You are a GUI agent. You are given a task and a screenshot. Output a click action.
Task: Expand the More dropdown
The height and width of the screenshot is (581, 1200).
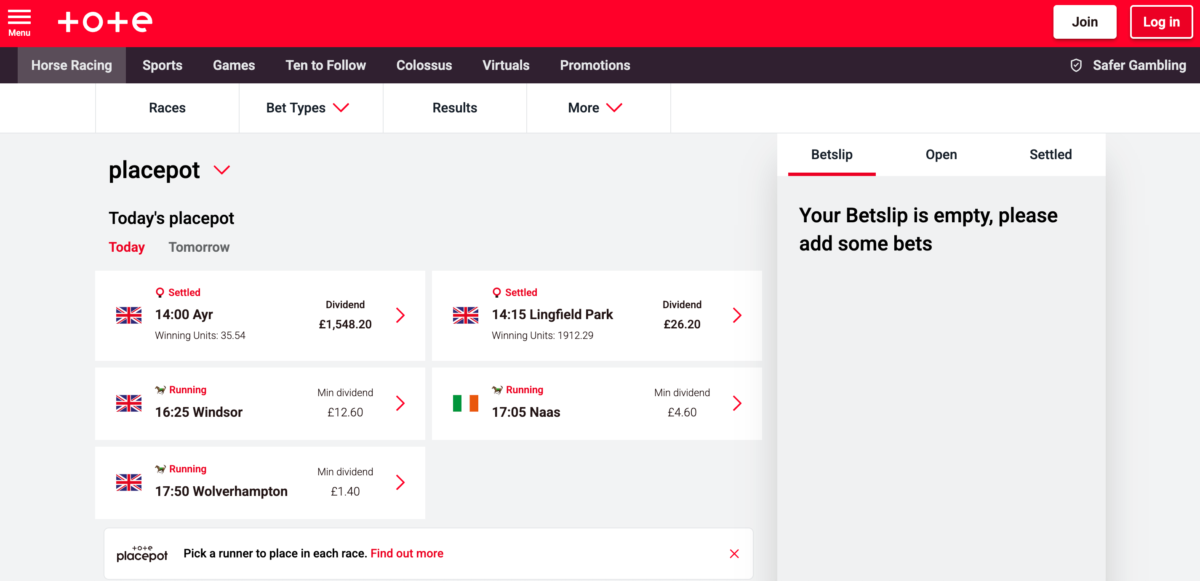pyautogui.click(x=598, y=108)
